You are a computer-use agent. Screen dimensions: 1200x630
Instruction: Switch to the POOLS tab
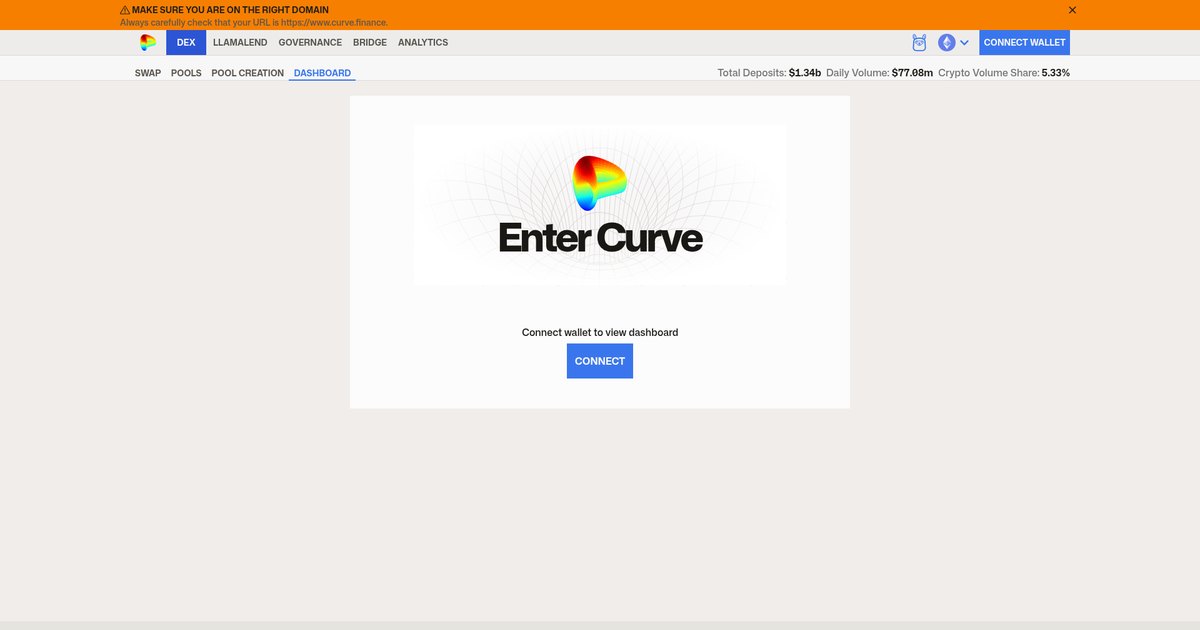186,73
